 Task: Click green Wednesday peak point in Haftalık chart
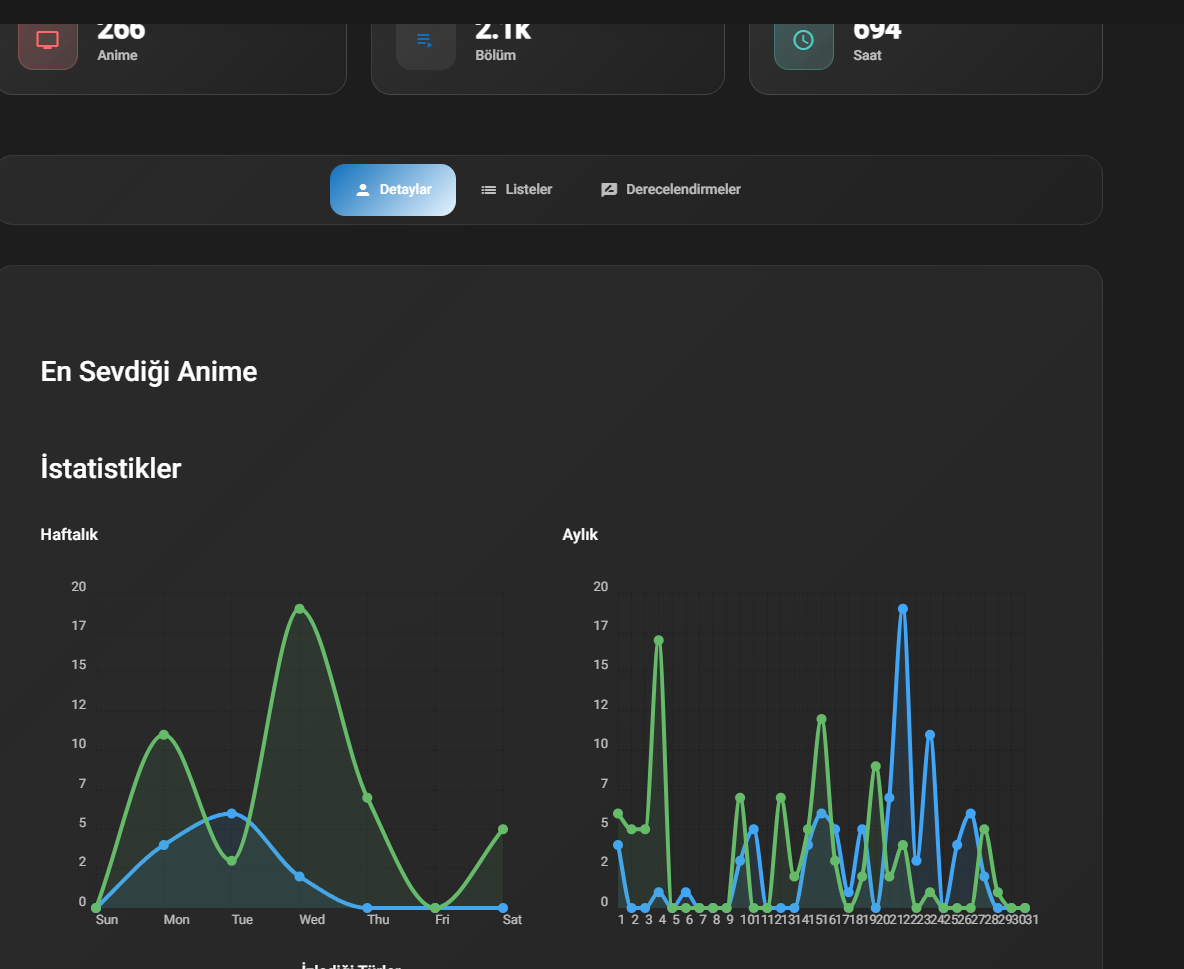(x=299, y=609)
